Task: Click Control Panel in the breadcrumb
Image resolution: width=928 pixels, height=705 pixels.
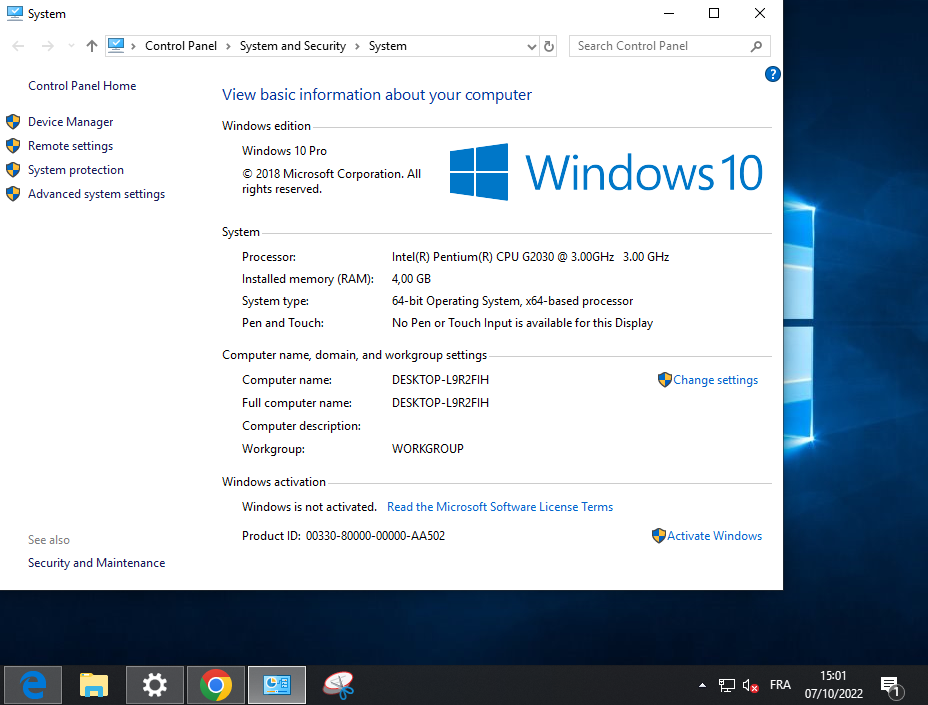Action: (181, 46)
